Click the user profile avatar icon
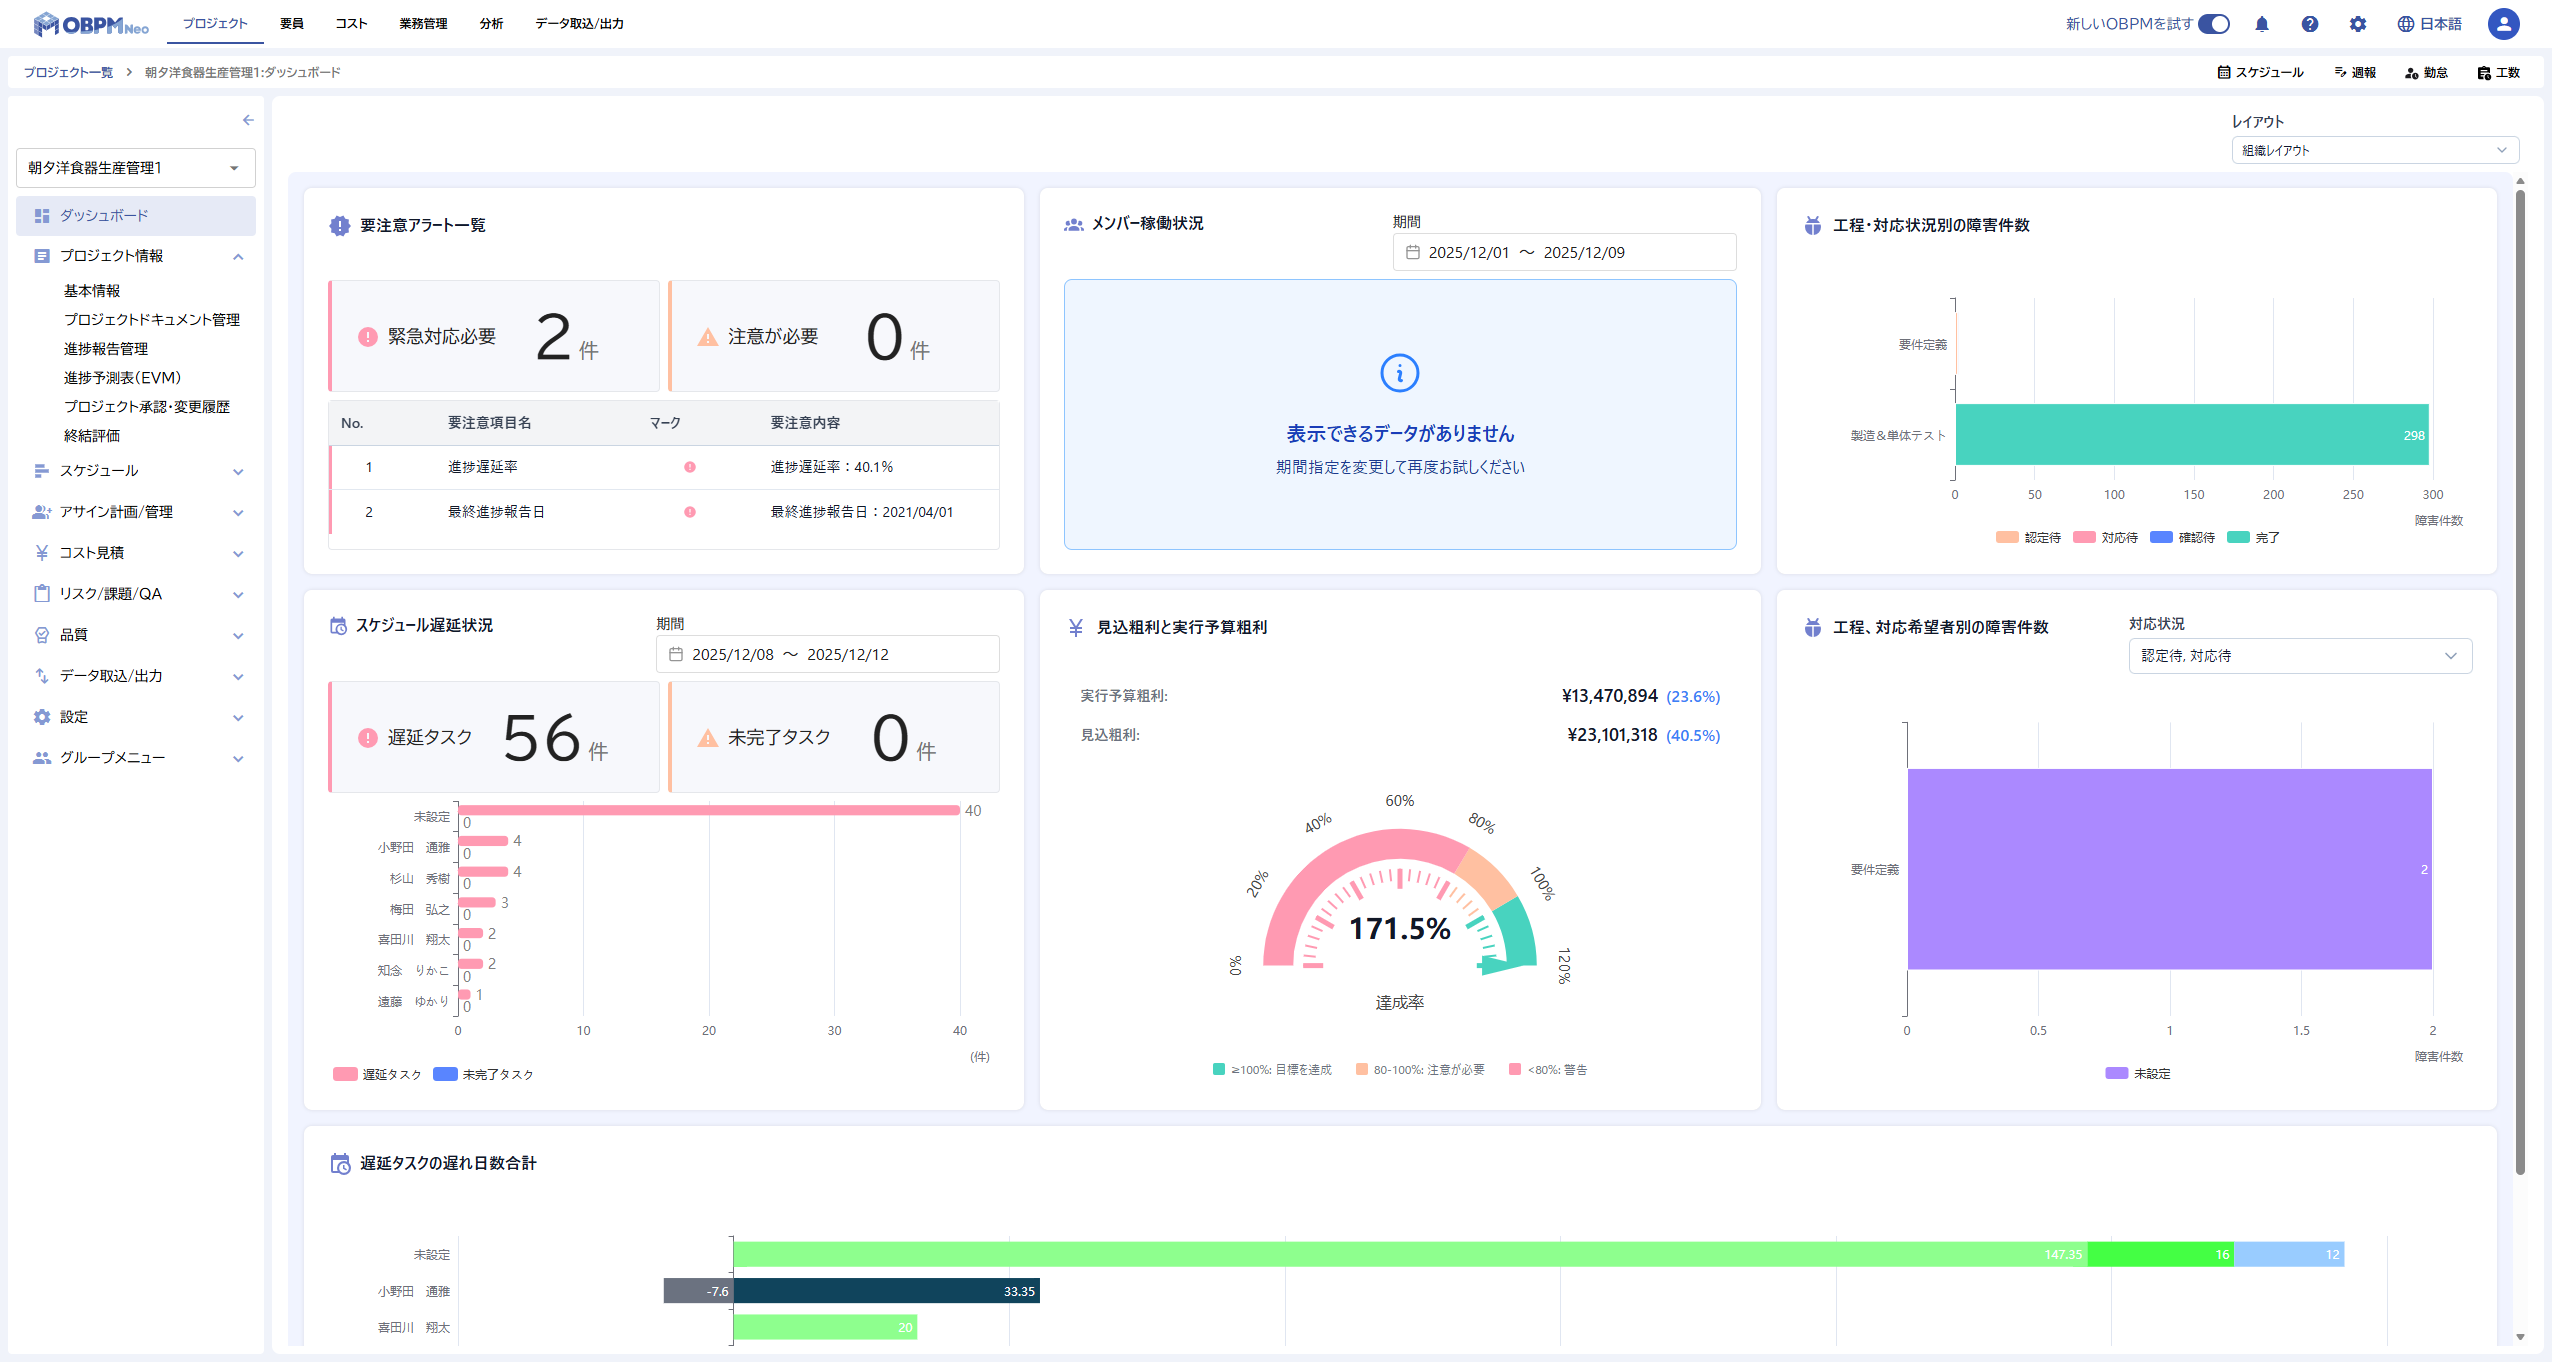The width and height of the screenshot is (2552, 1362). pyautogui.click(x=2503, y=24)
